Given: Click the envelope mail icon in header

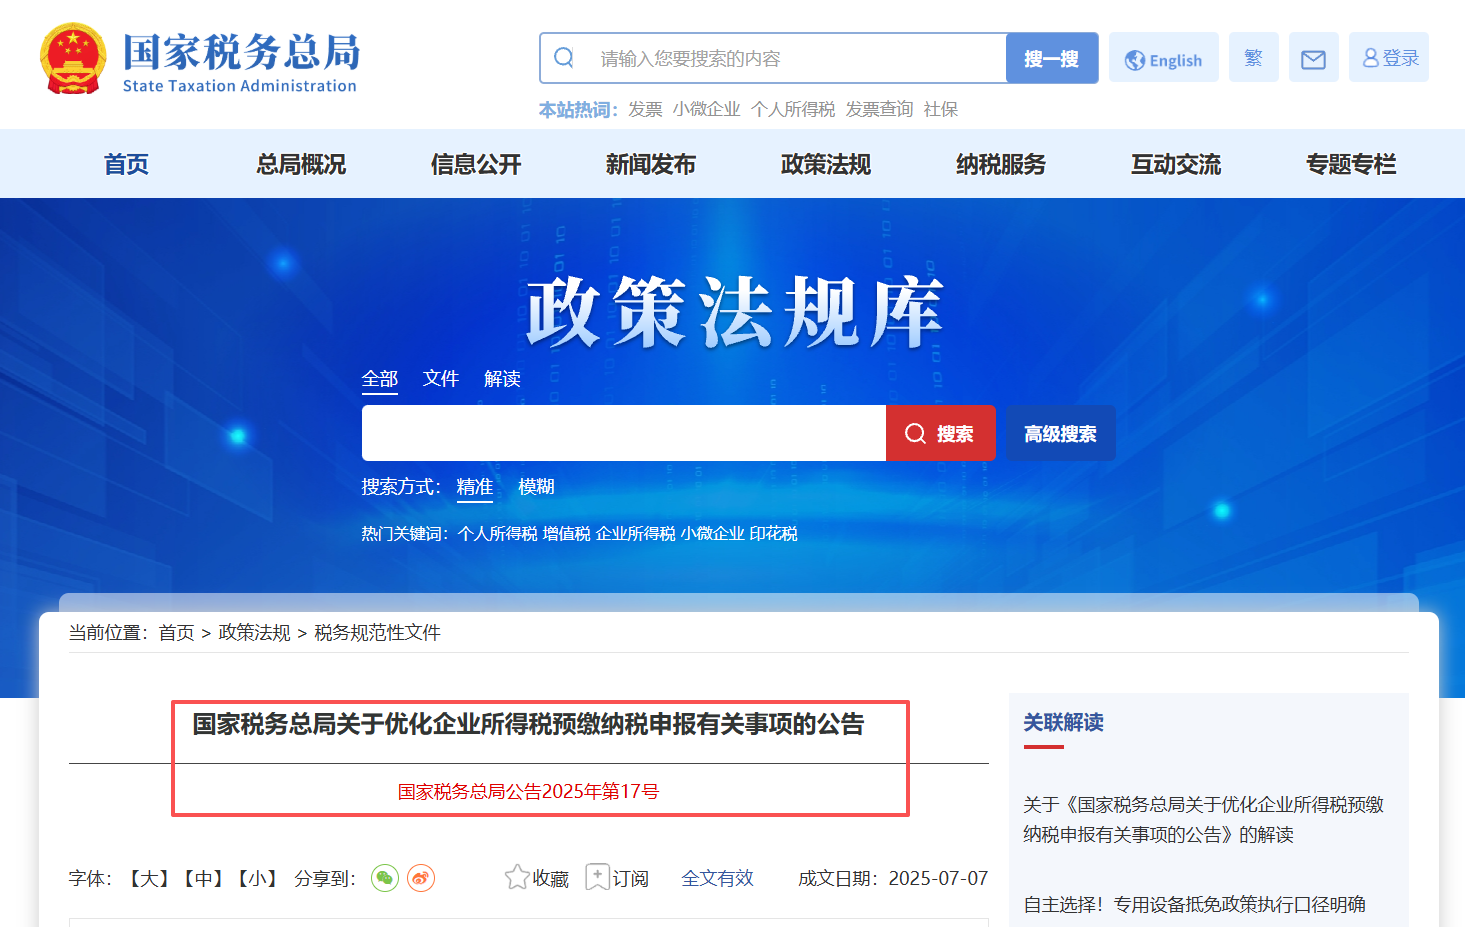Looking at the screenshot, I should point(1313,59).
